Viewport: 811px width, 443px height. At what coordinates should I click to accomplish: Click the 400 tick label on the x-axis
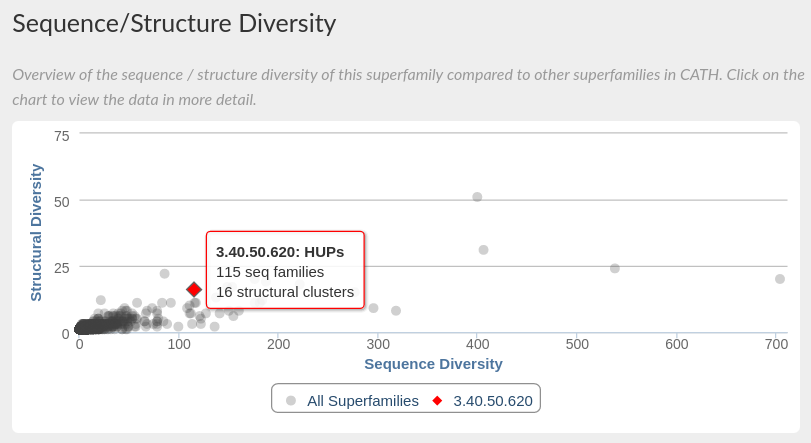pyautogui.click(x=477, y=344)
